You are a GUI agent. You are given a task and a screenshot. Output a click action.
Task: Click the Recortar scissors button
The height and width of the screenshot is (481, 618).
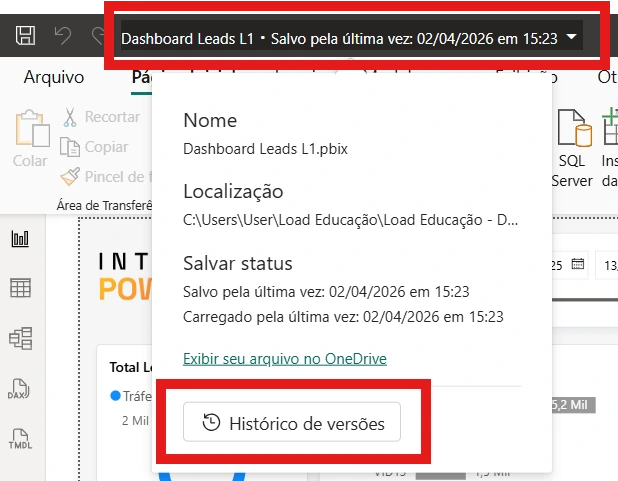click(101, 117)
